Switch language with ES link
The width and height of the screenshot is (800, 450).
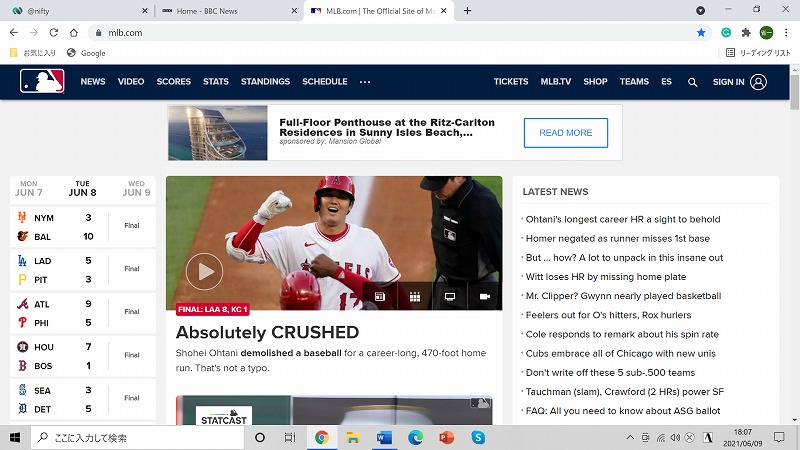point(666,82)
